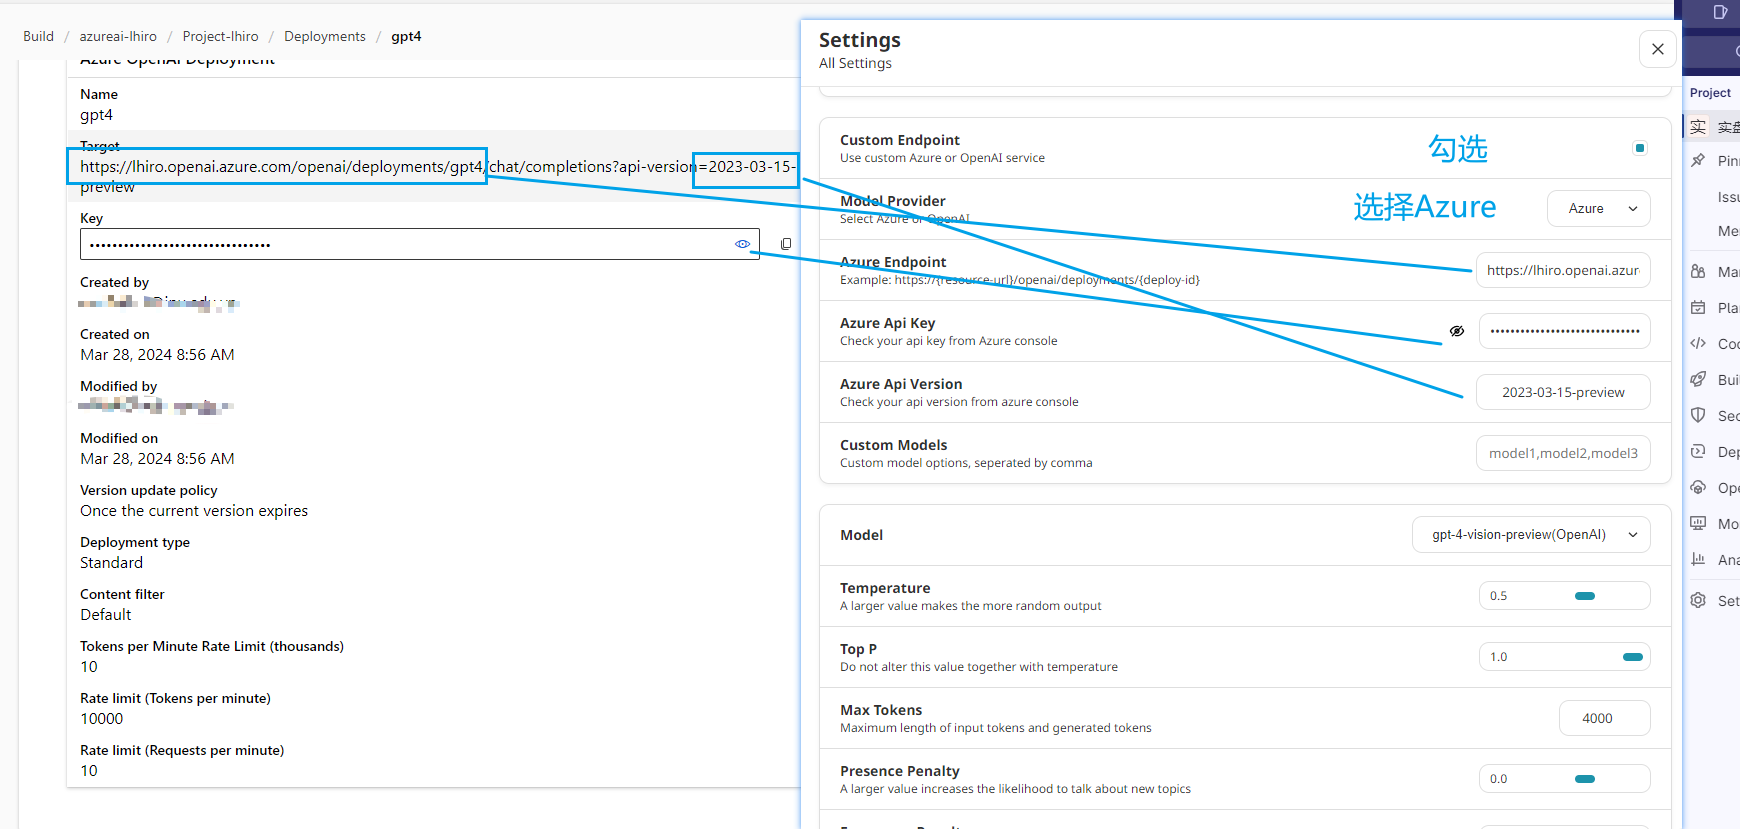Reveal the Key value with the eye icon
1740x829 pixels.
tap(742, 244)
